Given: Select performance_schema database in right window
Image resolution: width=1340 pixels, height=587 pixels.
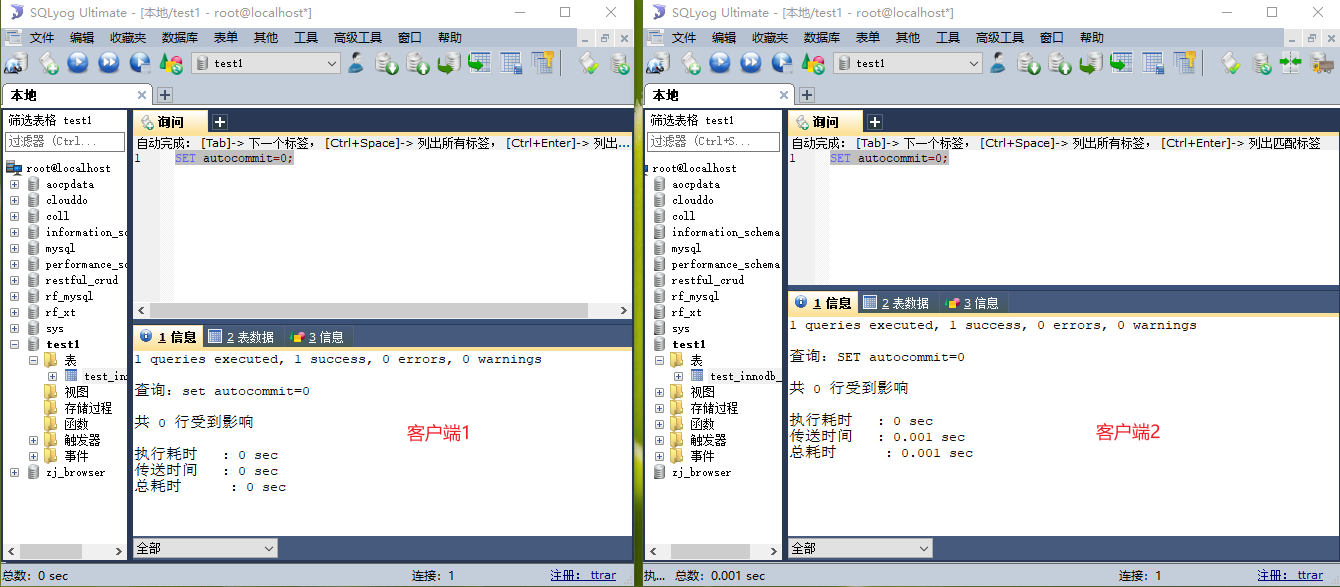Looking at the screenshot, I should (x=725, y=264).
